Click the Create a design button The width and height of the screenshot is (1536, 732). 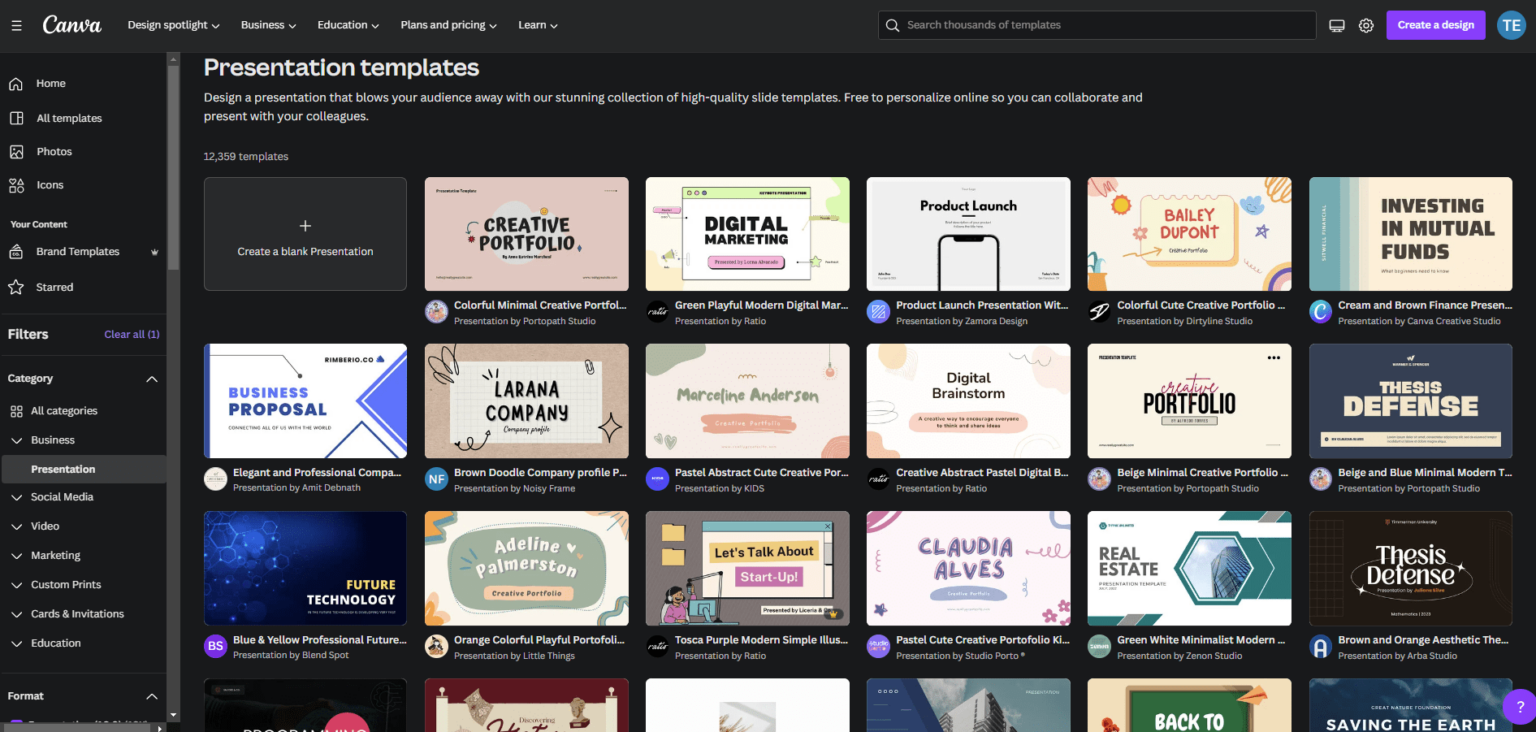pyautogui.click(x=1436, y=25)
